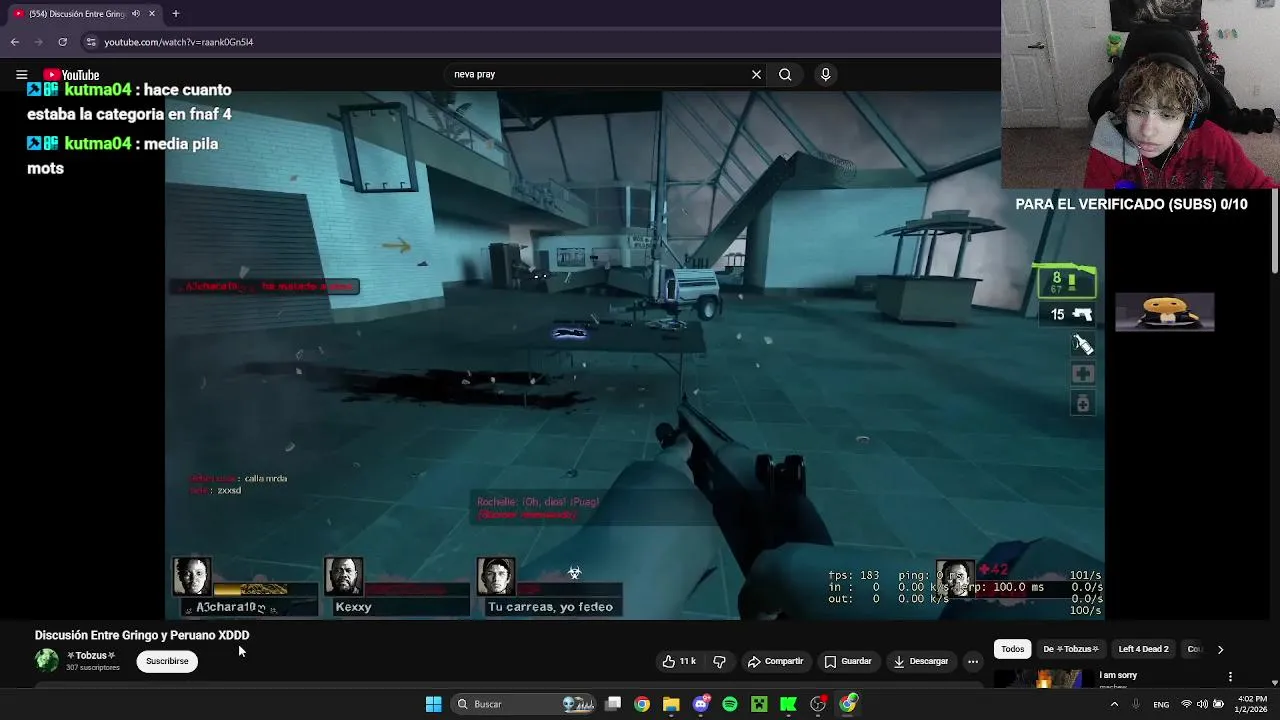Open Discord from the taskbar
The width and height of the screenshot is (1280, 720).
coord(701,704)
